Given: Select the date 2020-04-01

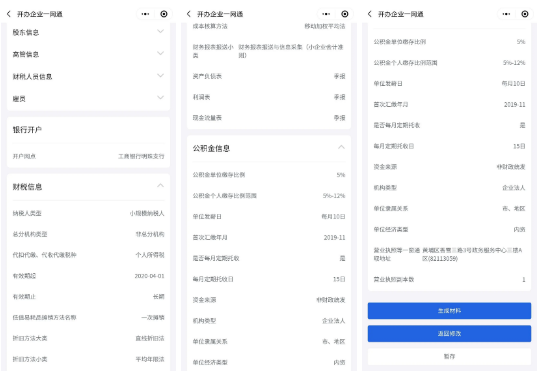Looking at the screenshot, I should tap(149, 276).
